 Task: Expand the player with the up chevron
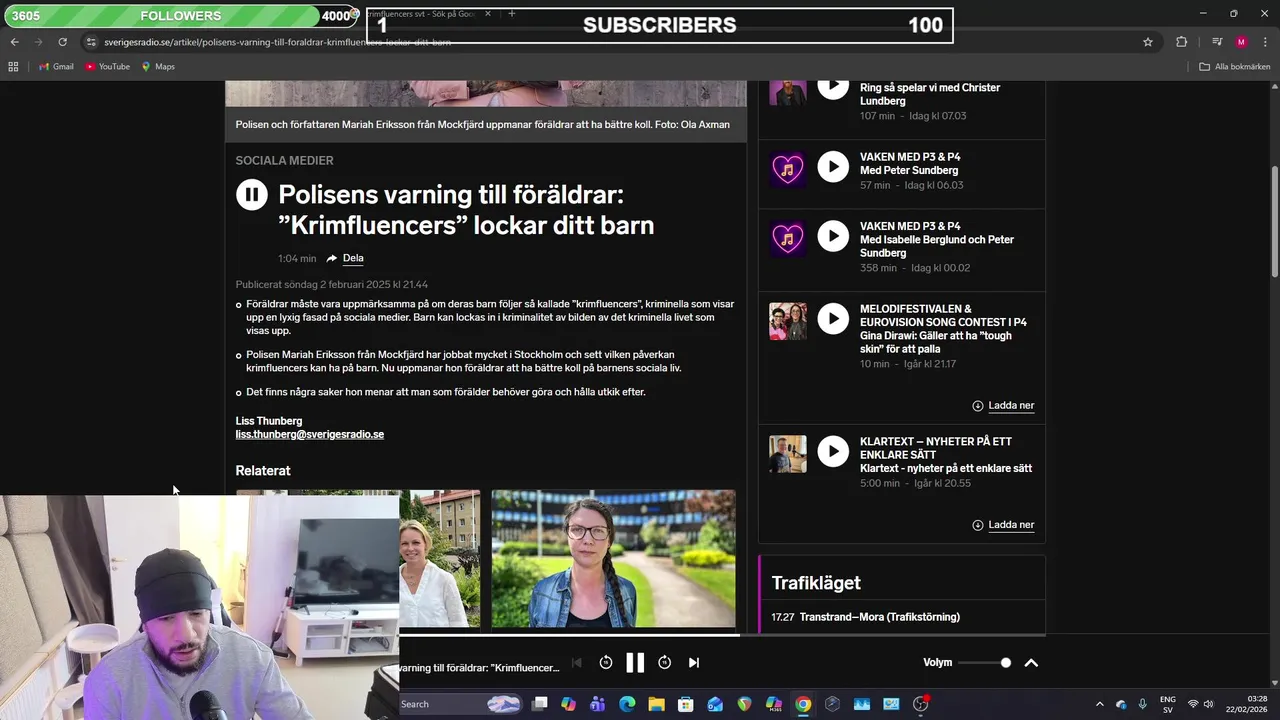tap(1031, 662)
